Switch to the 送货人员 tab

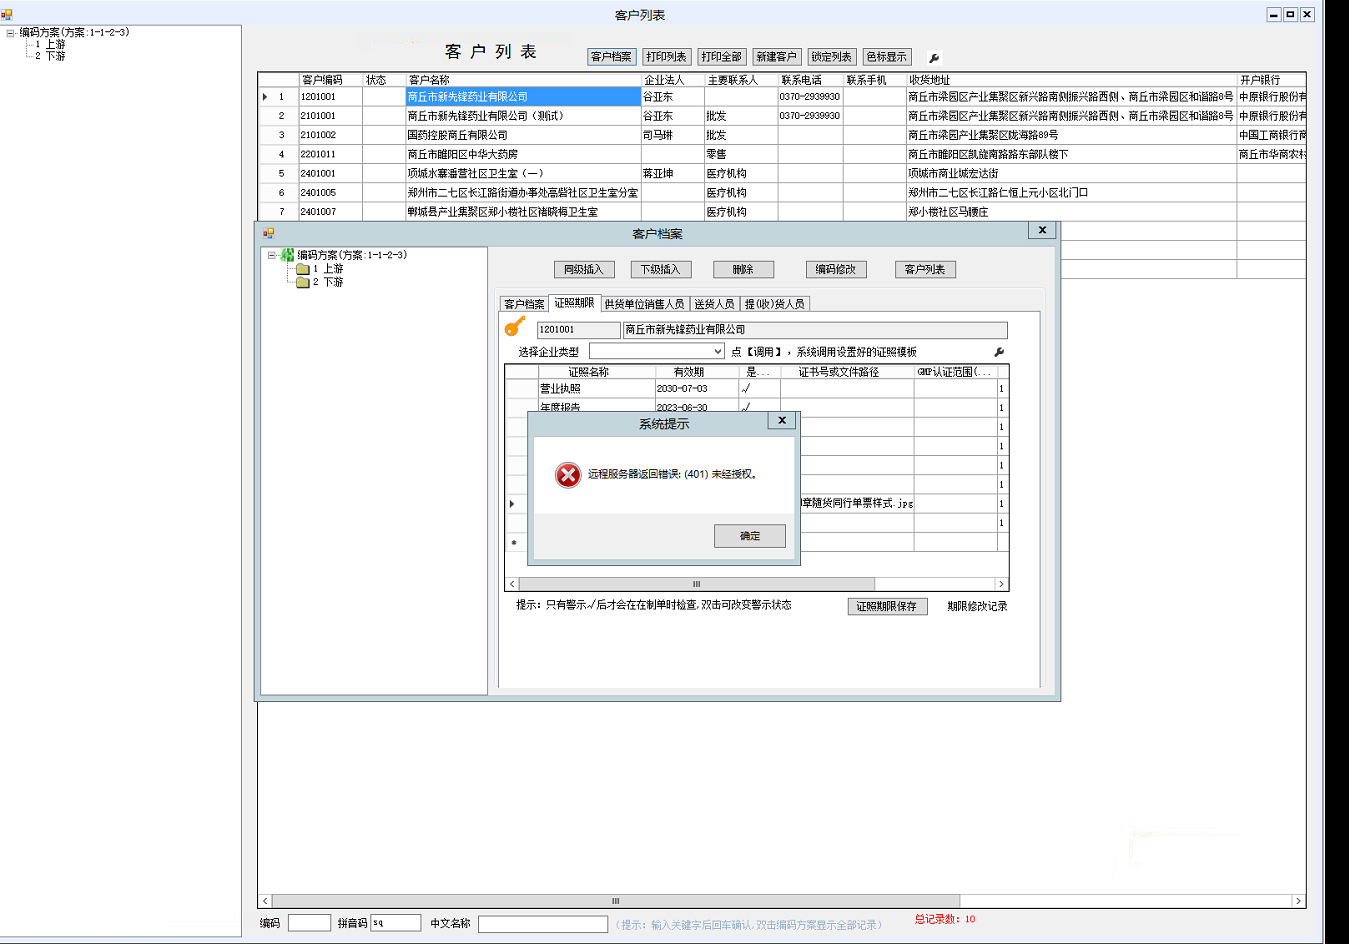coord(714,304)
